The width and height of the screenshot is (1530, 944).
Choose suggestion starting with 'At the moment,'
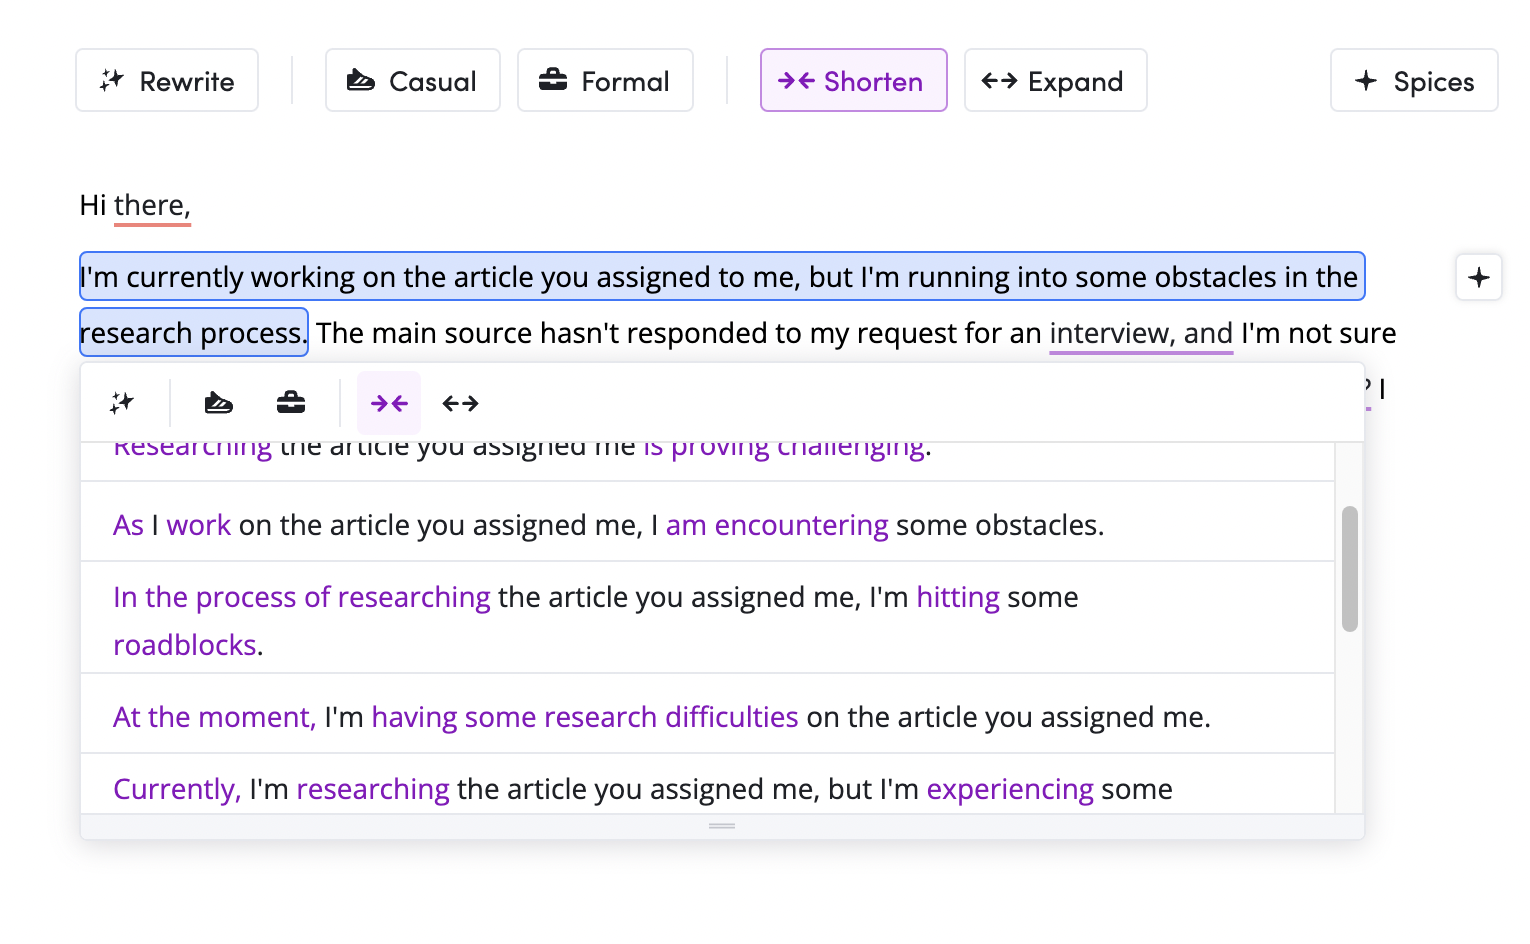pos(707,714)
